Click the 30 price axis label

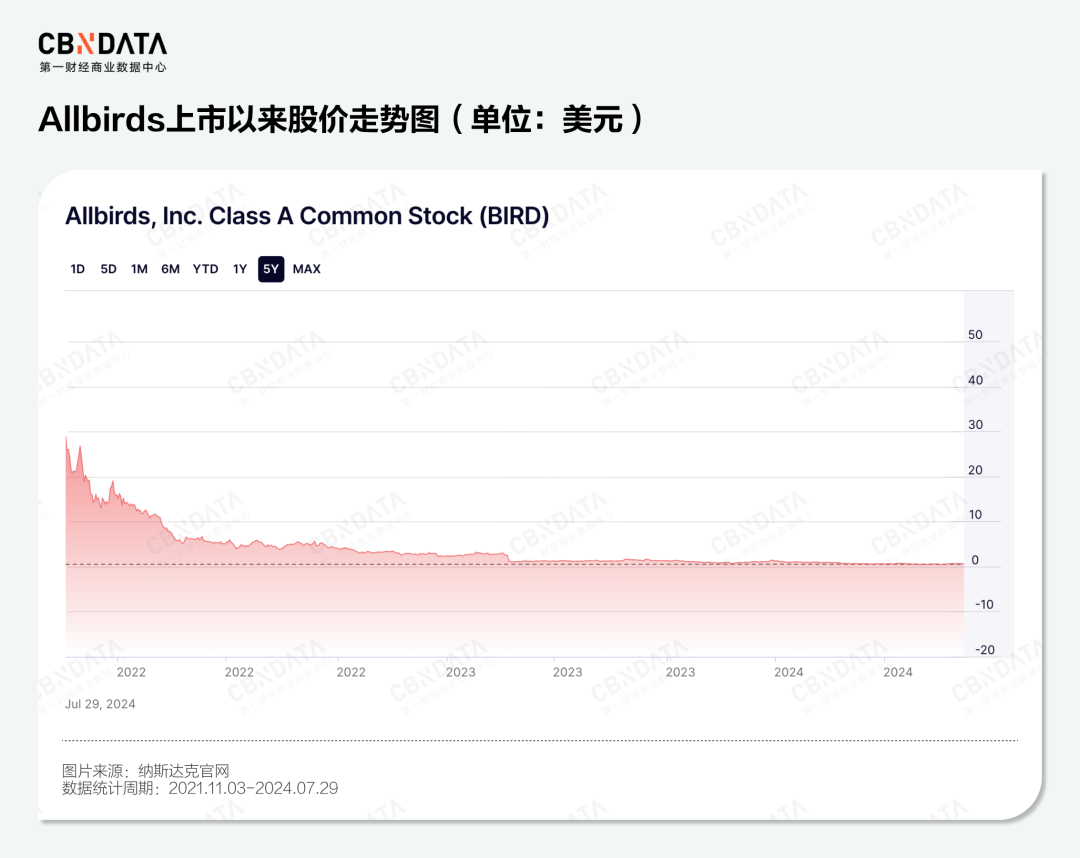coord(976,425)
